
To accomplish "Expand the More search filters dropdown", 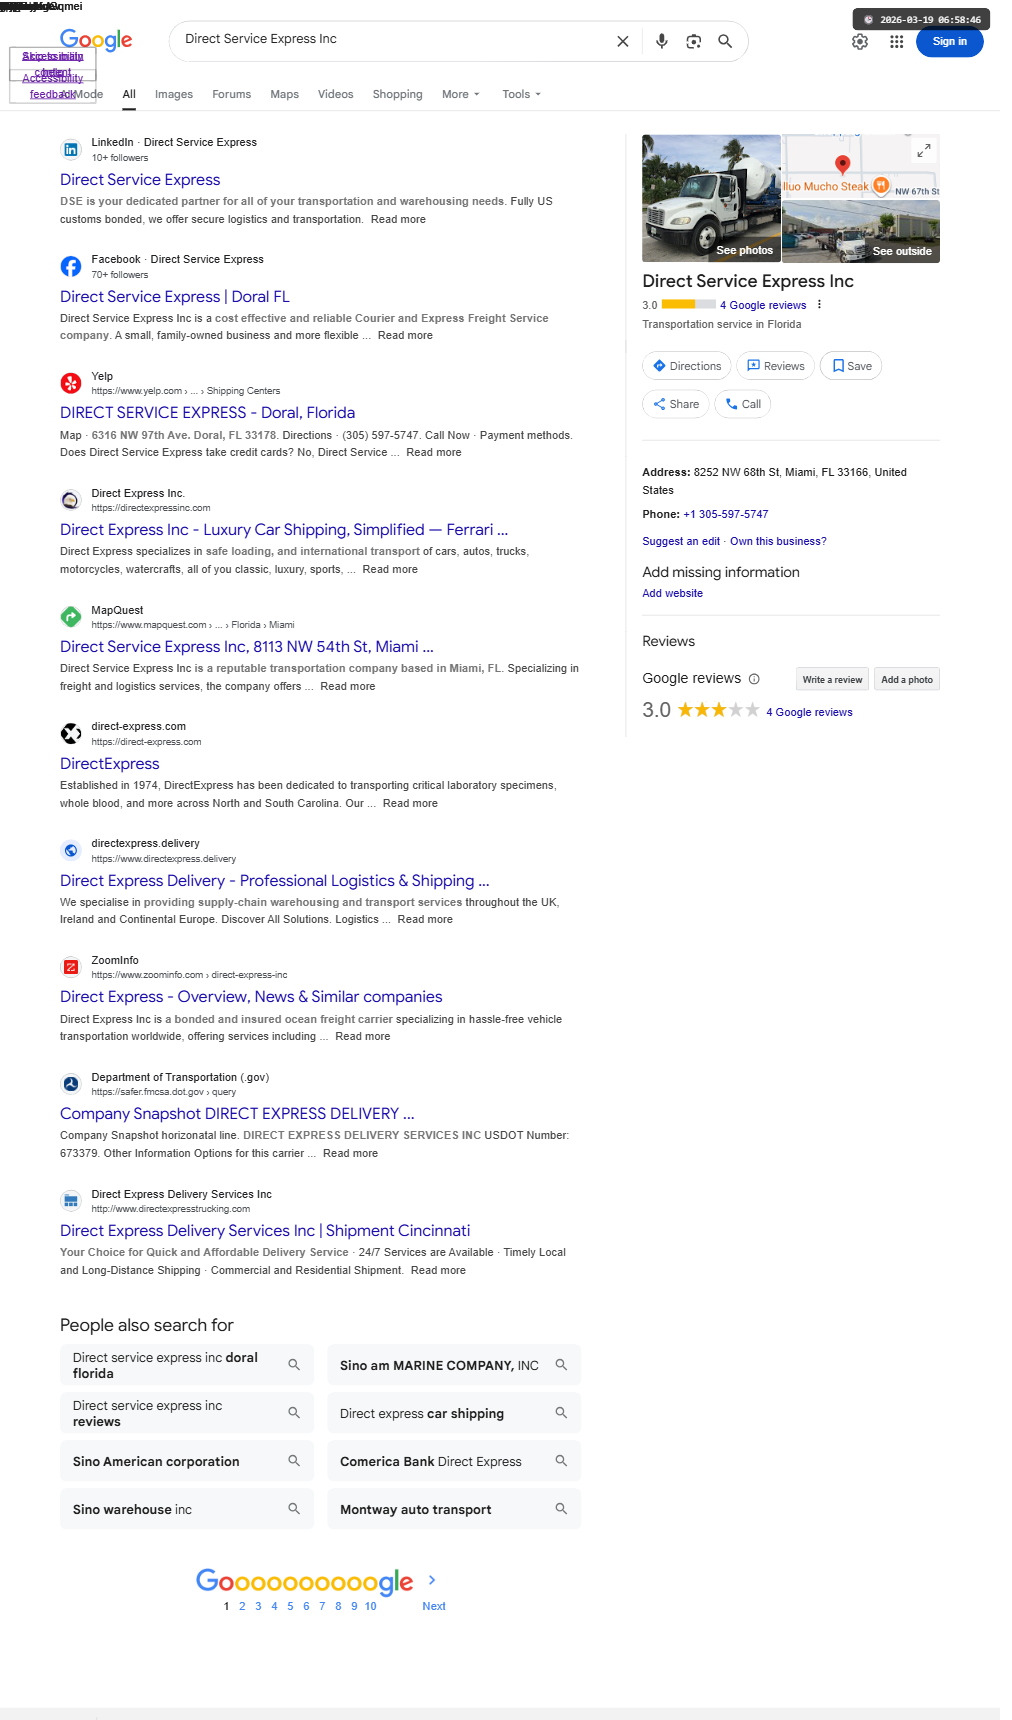I will coord(461,94).
